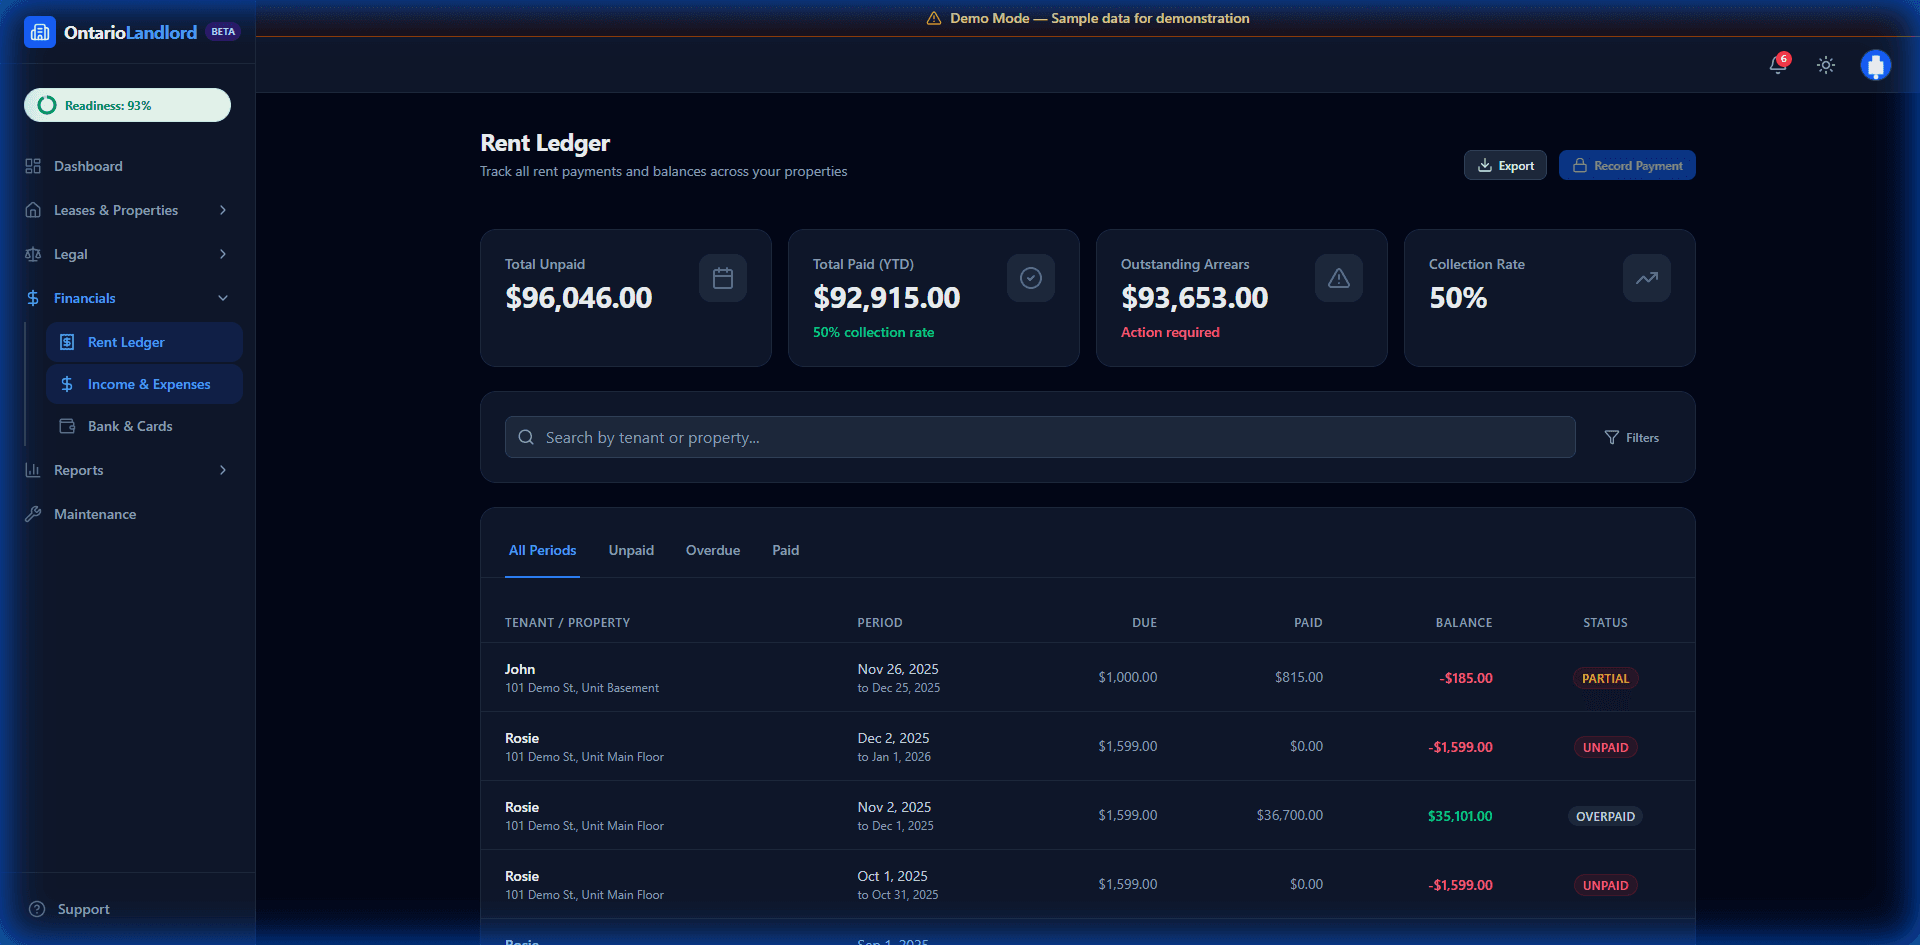Click the Income & Expenses dollar icon
Image resolution: width=1920 pixels, height=945 pixels.
pyautogui.click(x=67, y=383)
